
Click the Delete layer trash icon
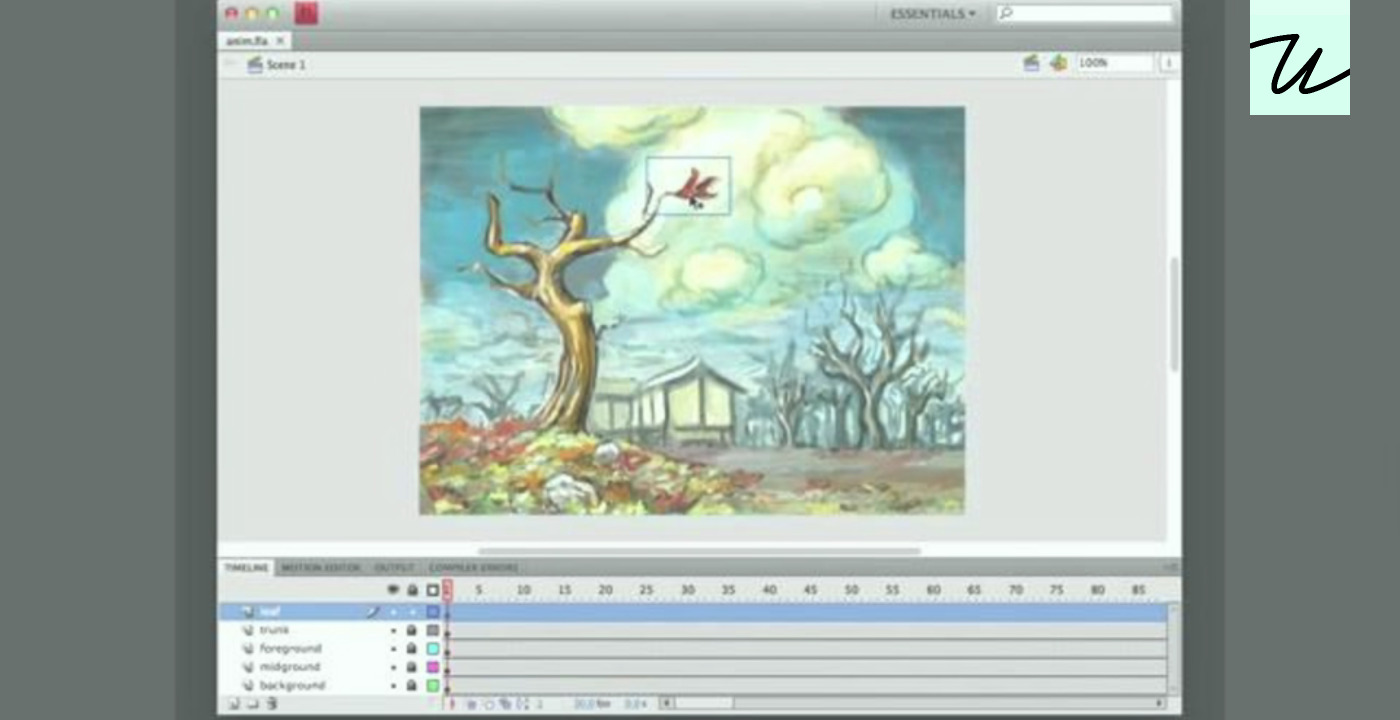point(271,704)
